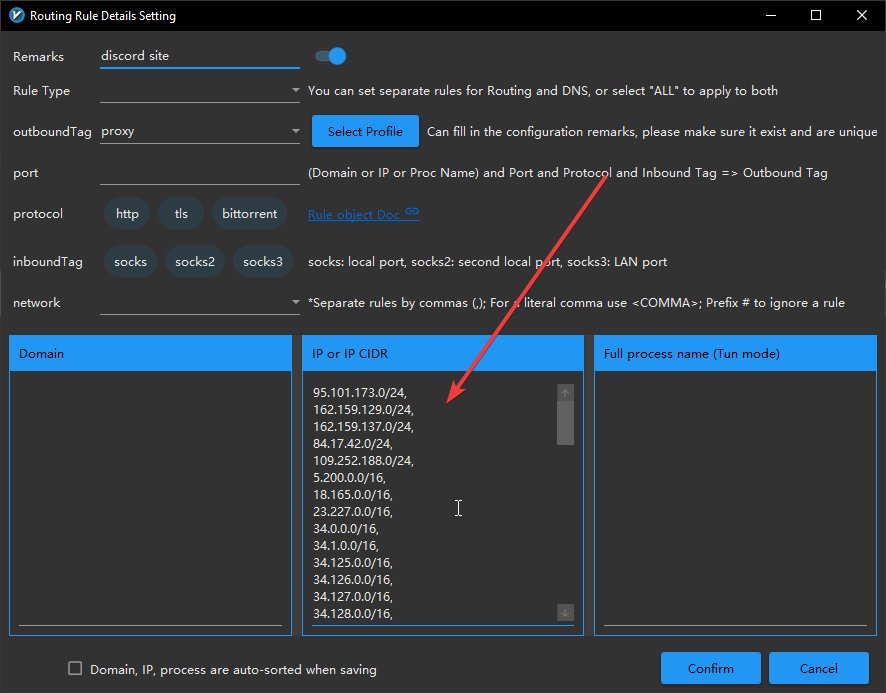886x693 pixels.
Task: Click the link icon beside Rule object Doc
Action: coord(412,212)
